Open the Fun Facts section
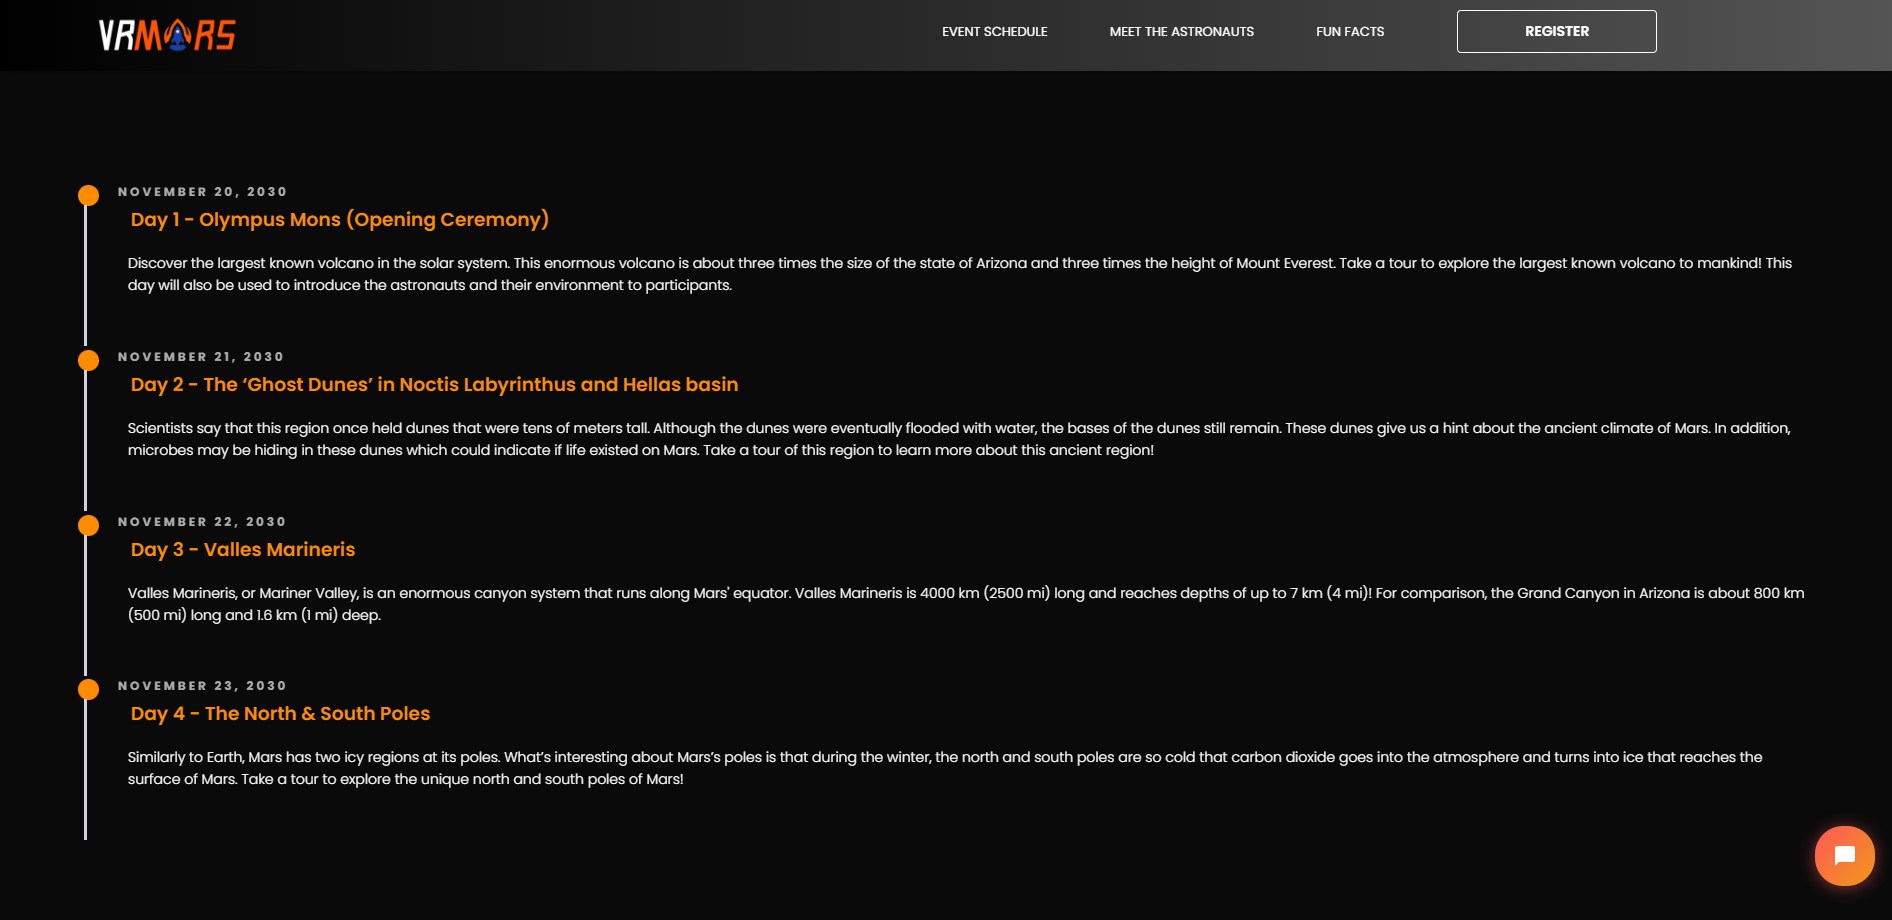Screen dimensions: 1892x920 [x=1350, y=32]
